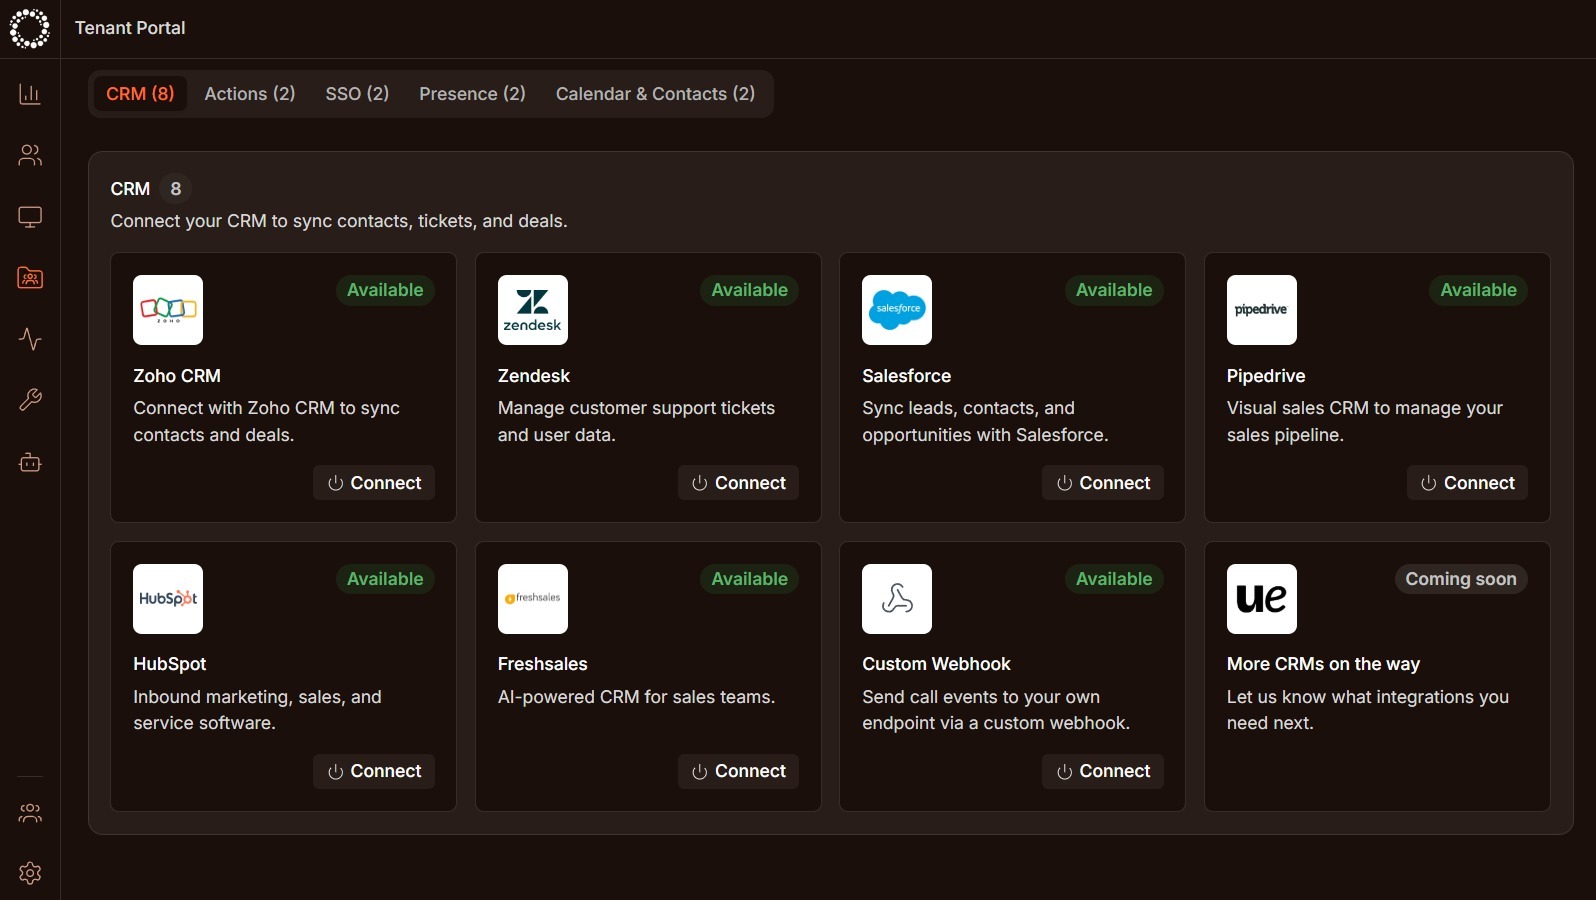Click 'Sync leads, contacts, and' description
The width and height of the screenshot is (1596, 900).
pyautogui.click(x=986, y=421)
